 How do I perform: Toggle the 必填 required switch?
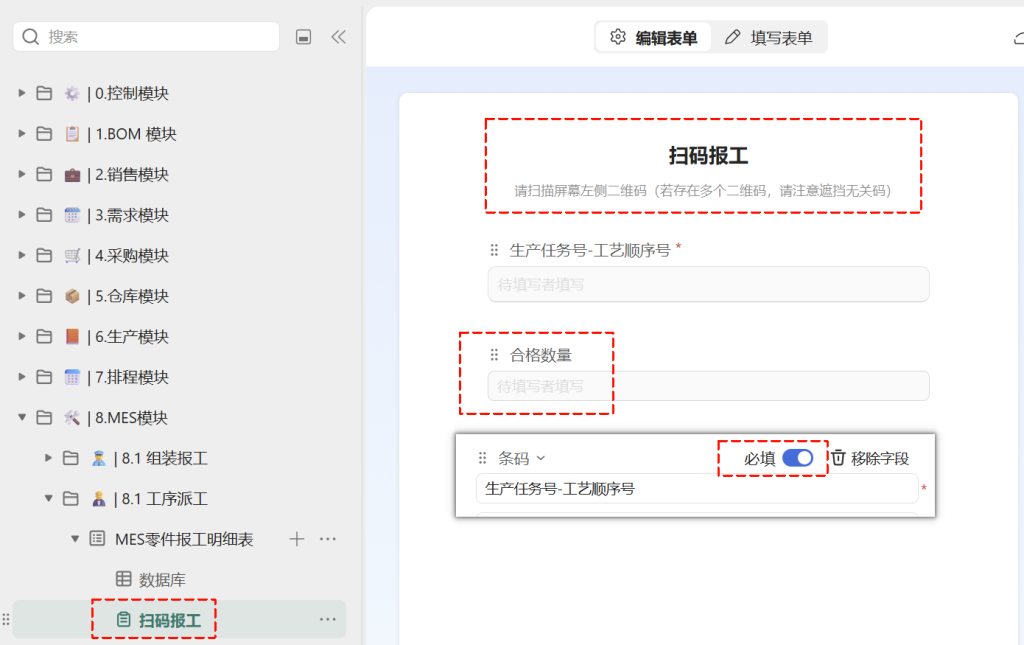click(797, 458)
